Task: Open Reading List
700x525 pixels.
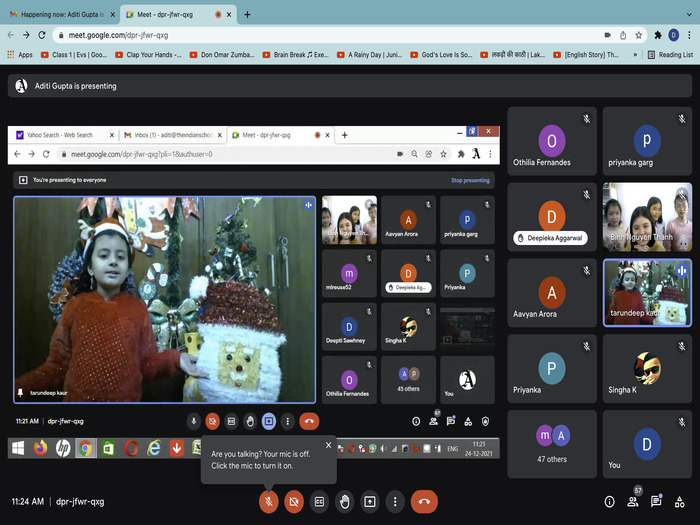Action: (x=670, y=54)
